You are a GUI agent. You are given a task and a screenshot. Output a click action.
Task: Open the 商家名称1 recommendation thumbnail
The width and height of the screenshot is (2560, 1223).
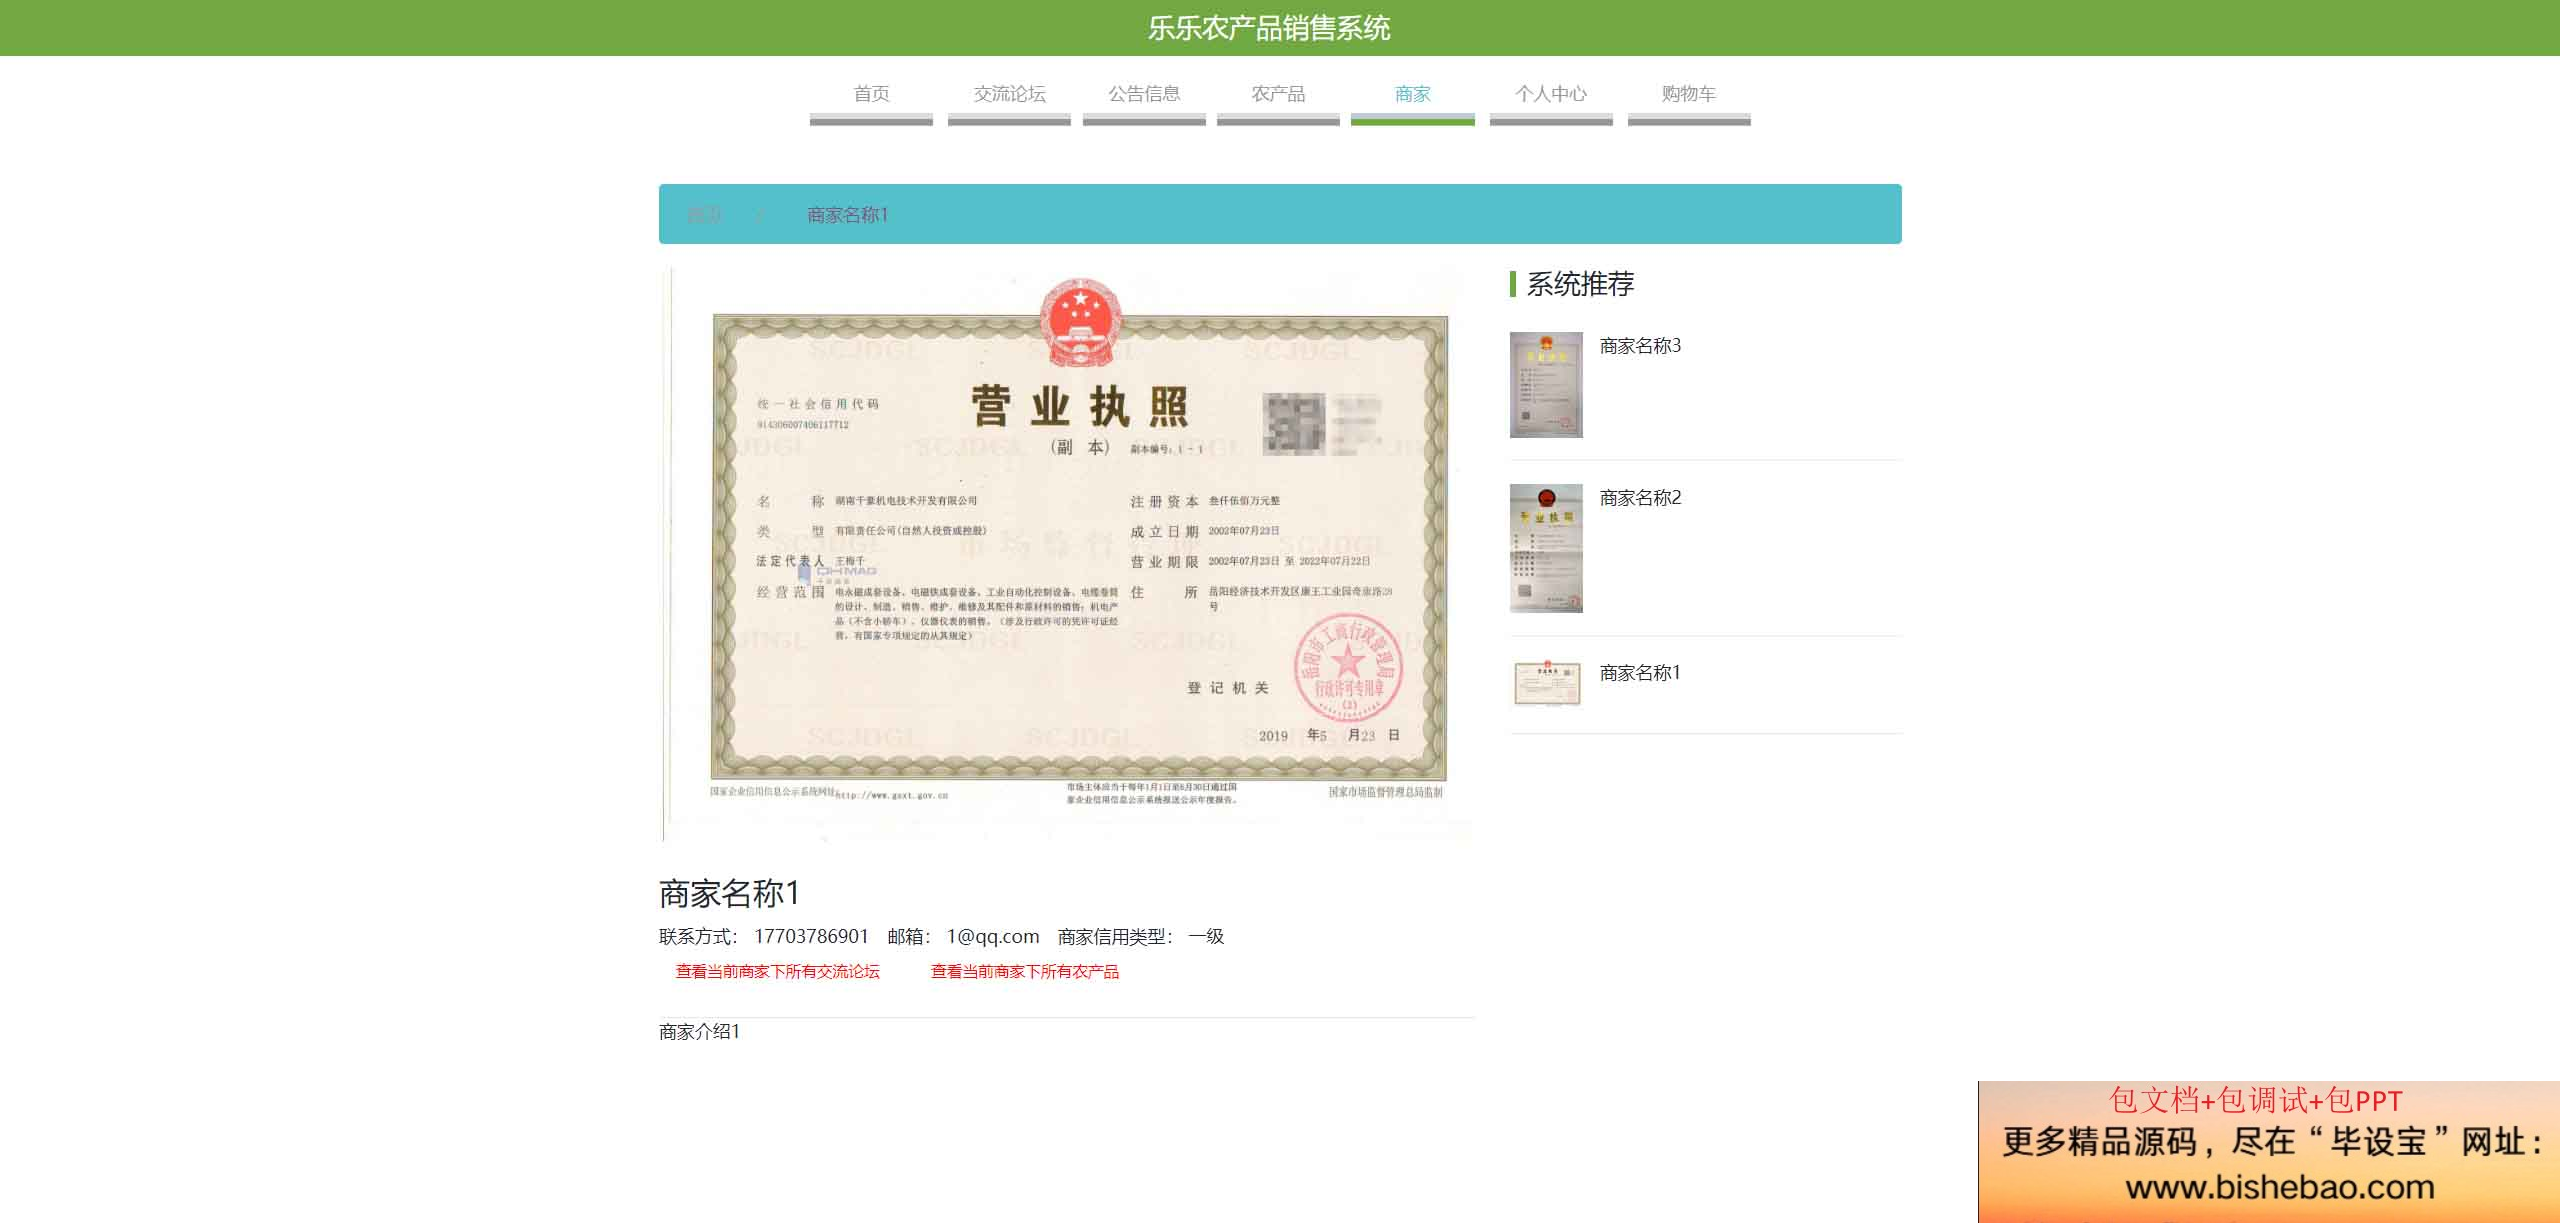pyautogui.click(x=1546, y=684)
